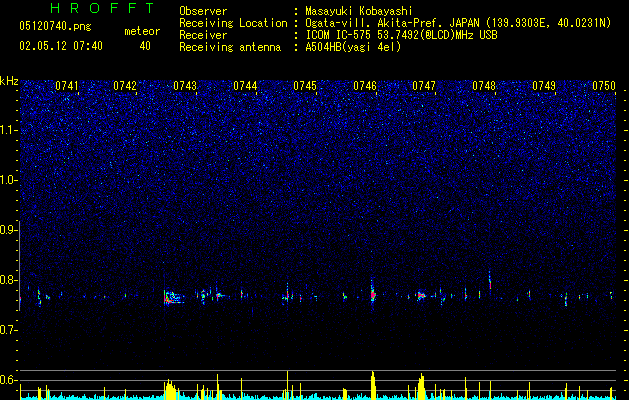Image resolution: width=629 pixels, height=400 pixels.
Task: Click the date stamp 02.05.12 07:40
Action: [x=61, y=46]
